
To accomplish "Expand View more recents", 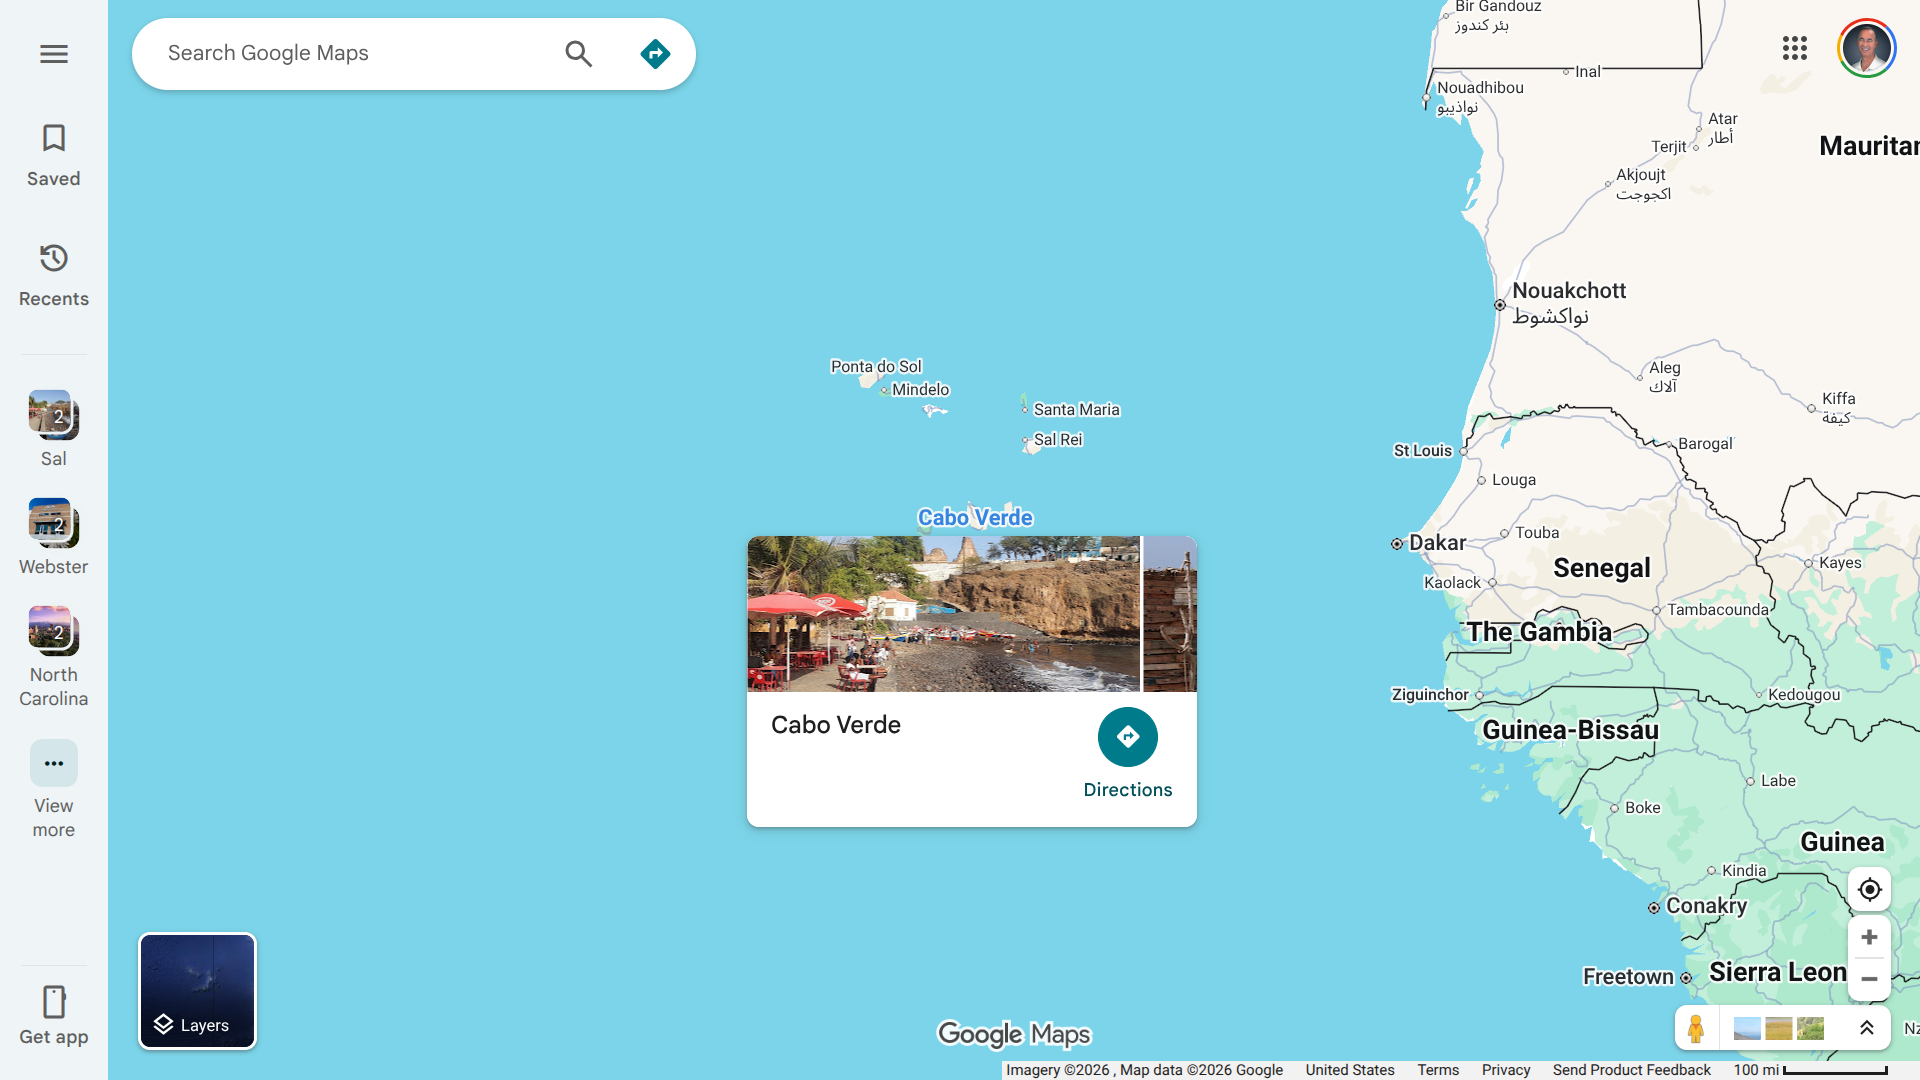I will tap(54, 764).
